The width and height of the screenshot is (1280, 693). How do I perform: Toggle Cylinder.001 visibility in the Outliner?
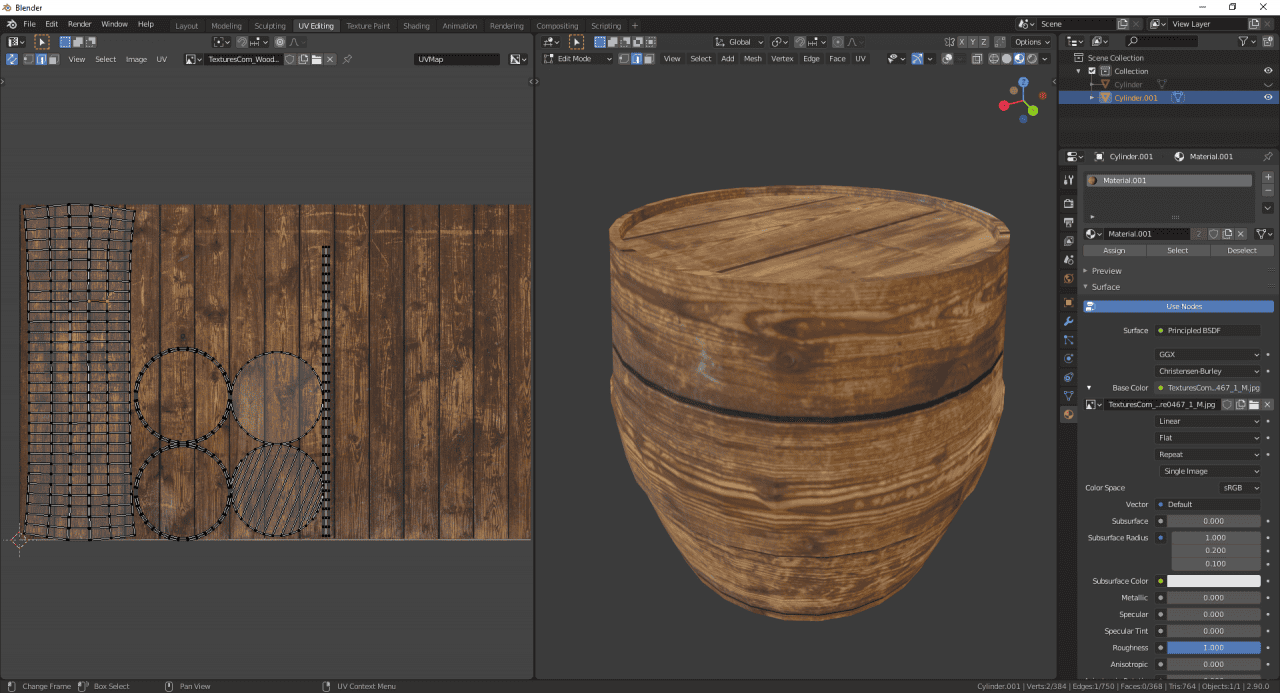1267,97
